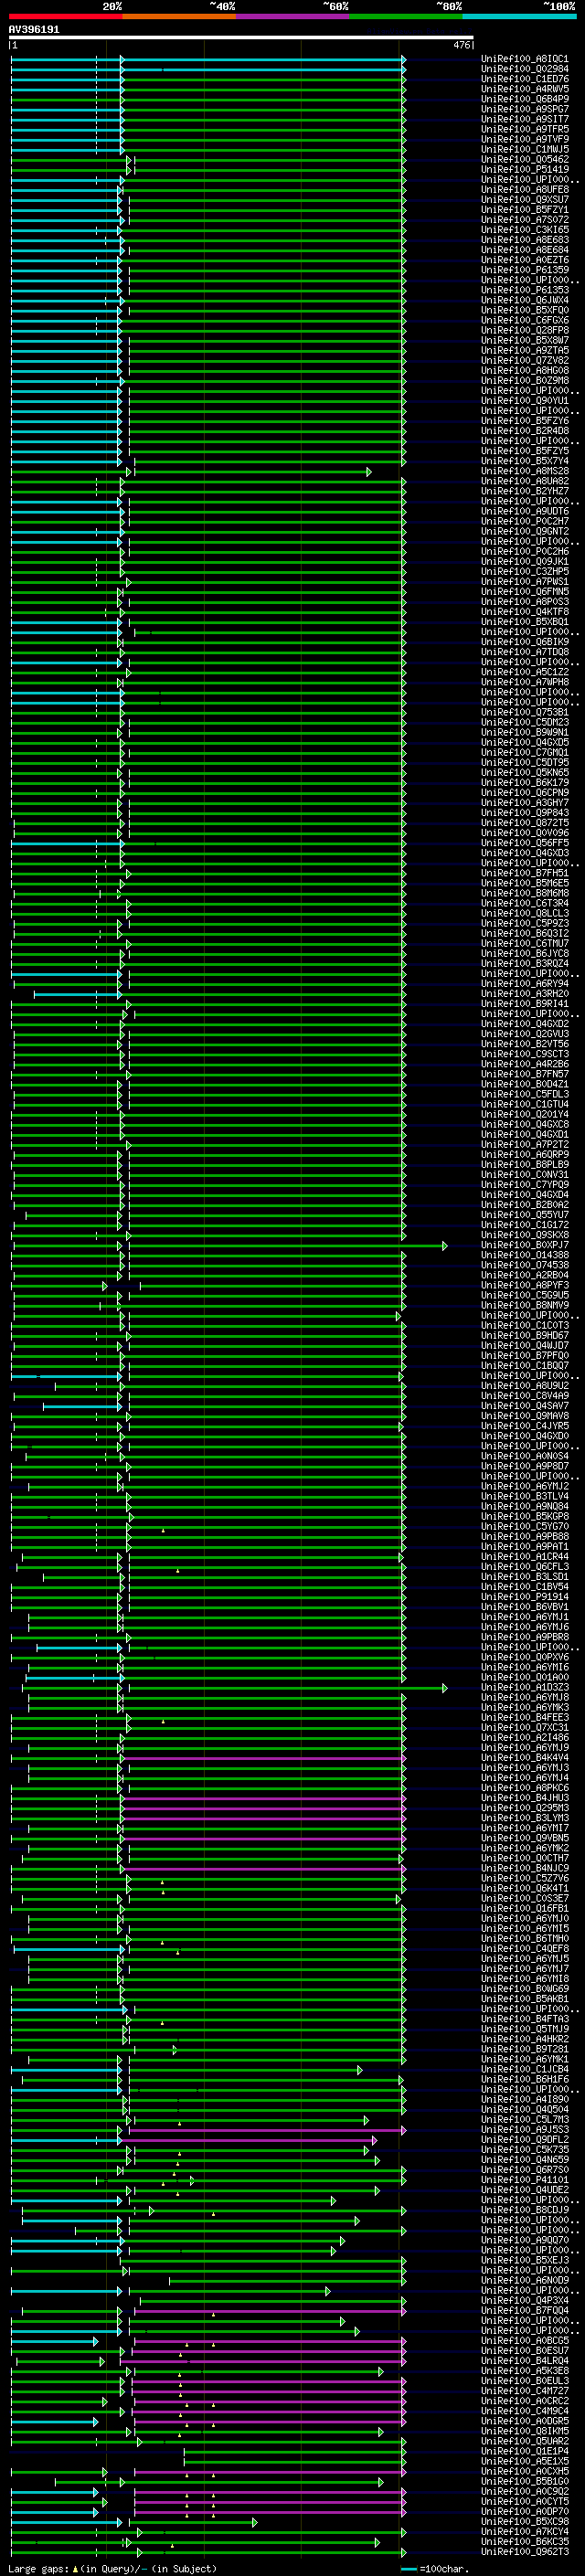Image resolution: width=585 pixels, height=2576 pixels.
Task: Open hit UniRef100_C1MWJ5
Action: [524, 150]
